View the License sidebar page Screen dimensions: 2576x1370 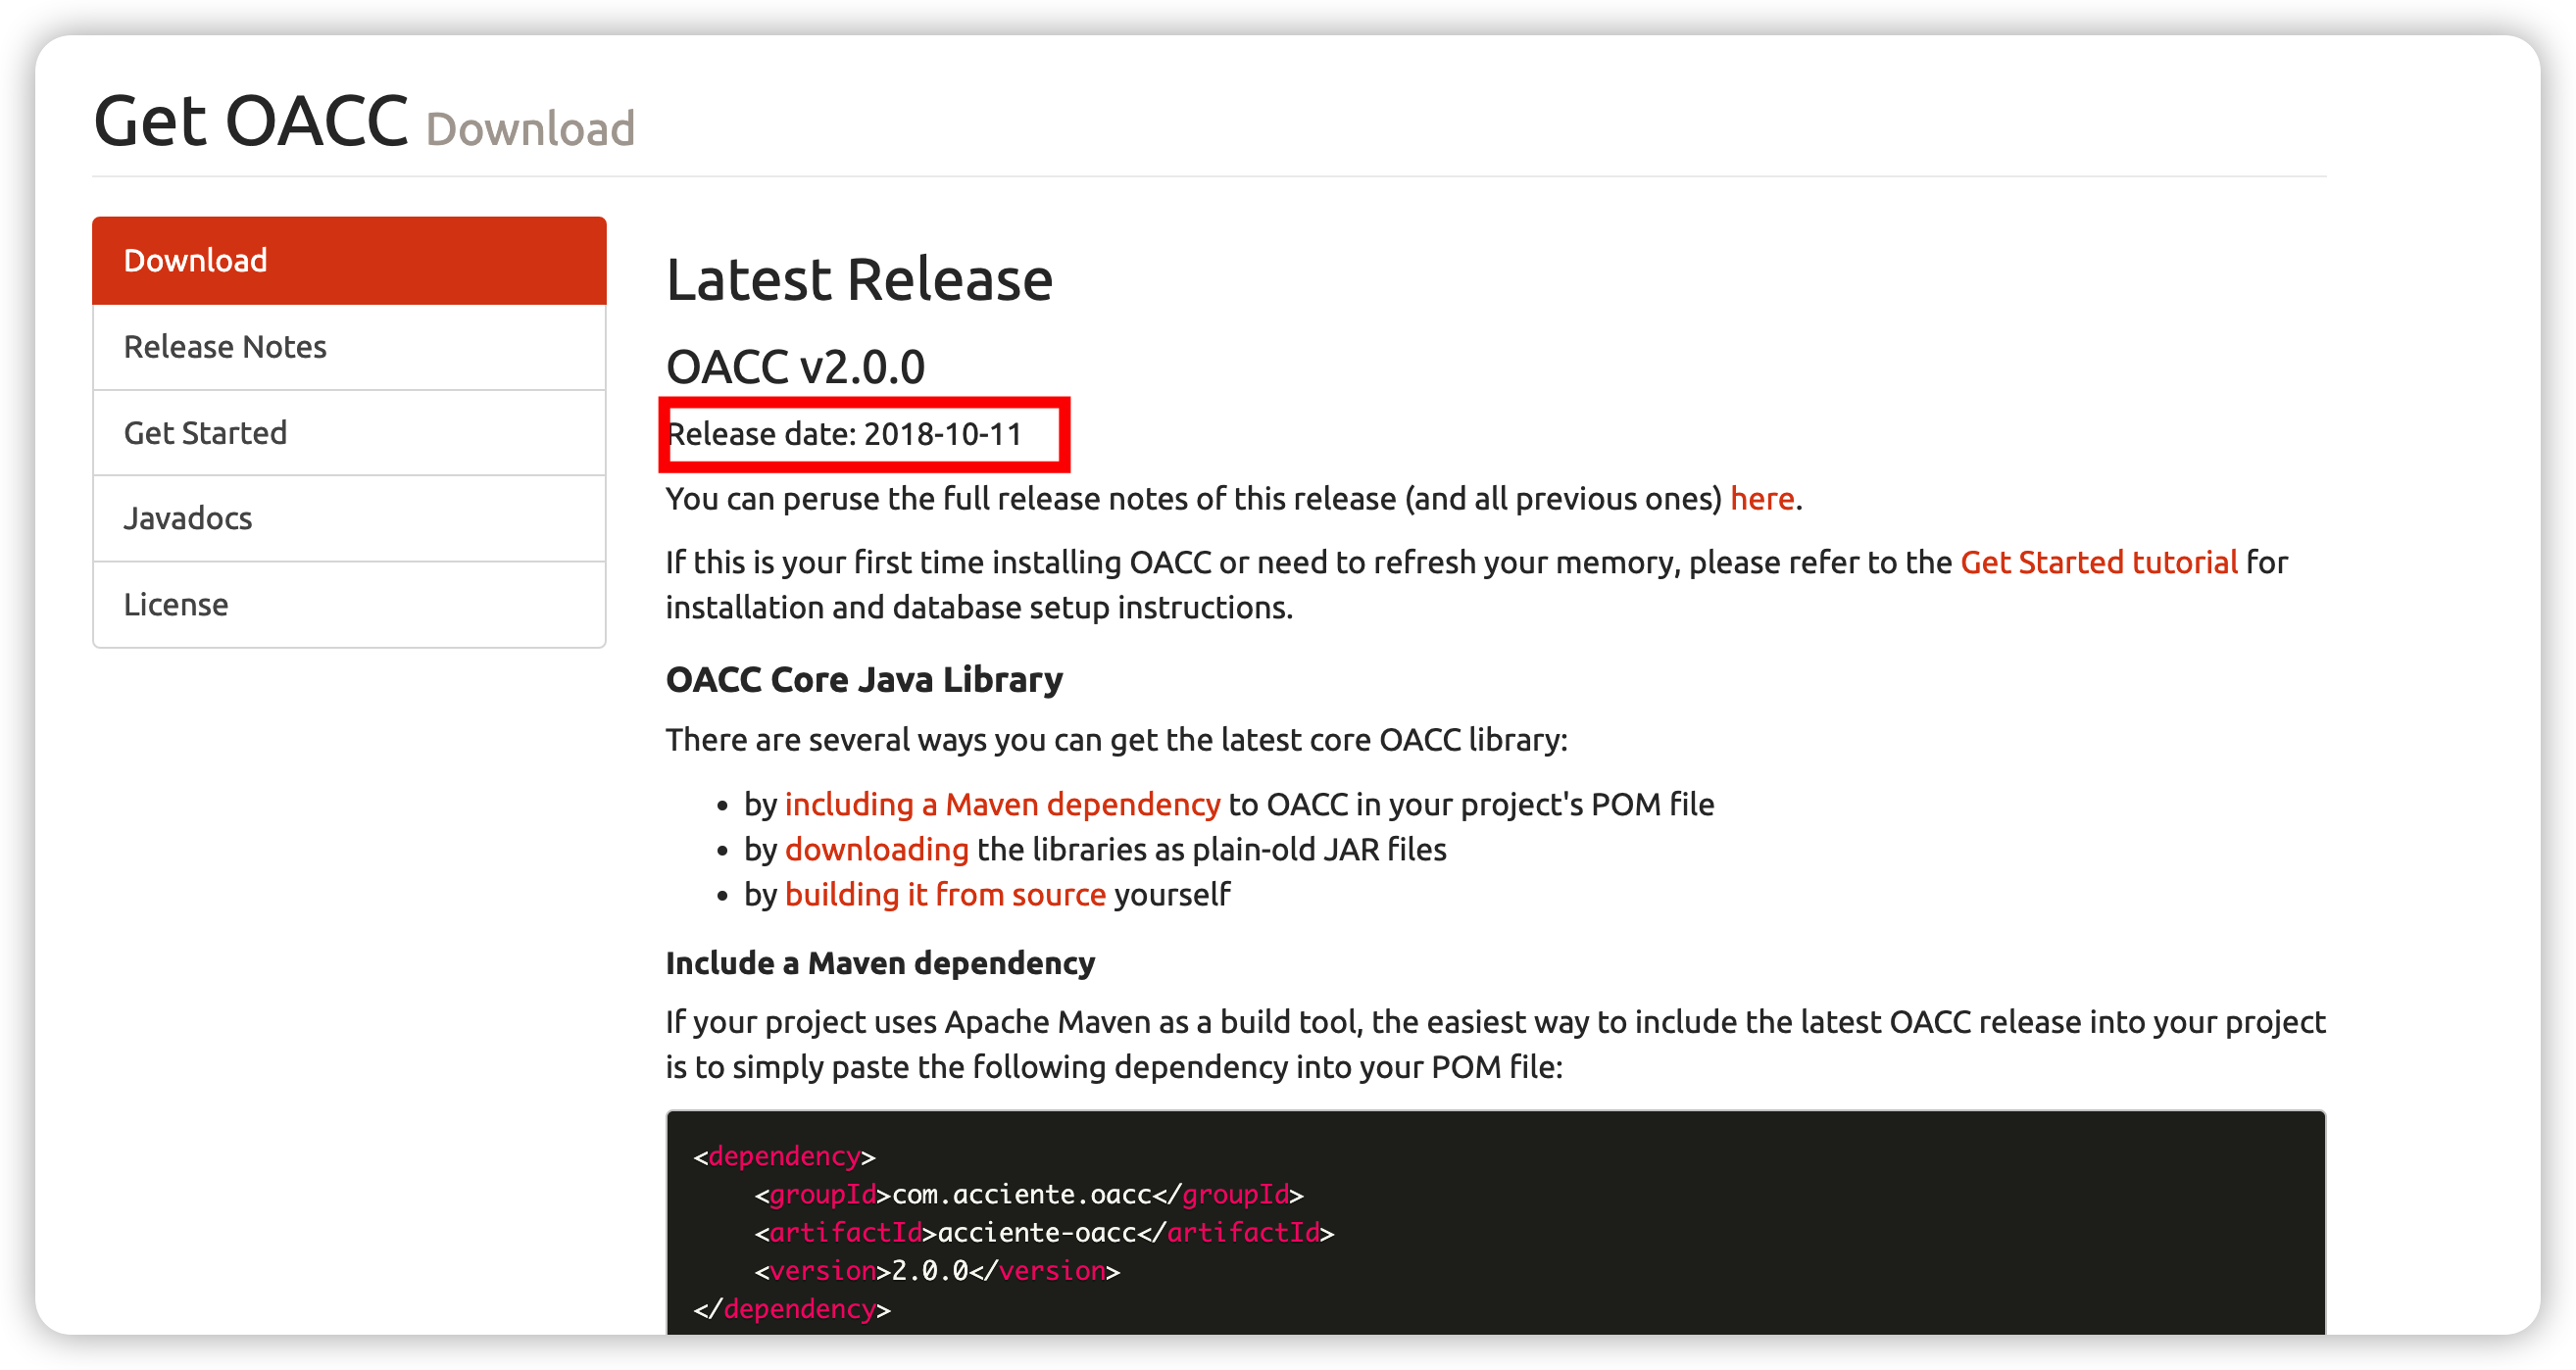[349, 604]
